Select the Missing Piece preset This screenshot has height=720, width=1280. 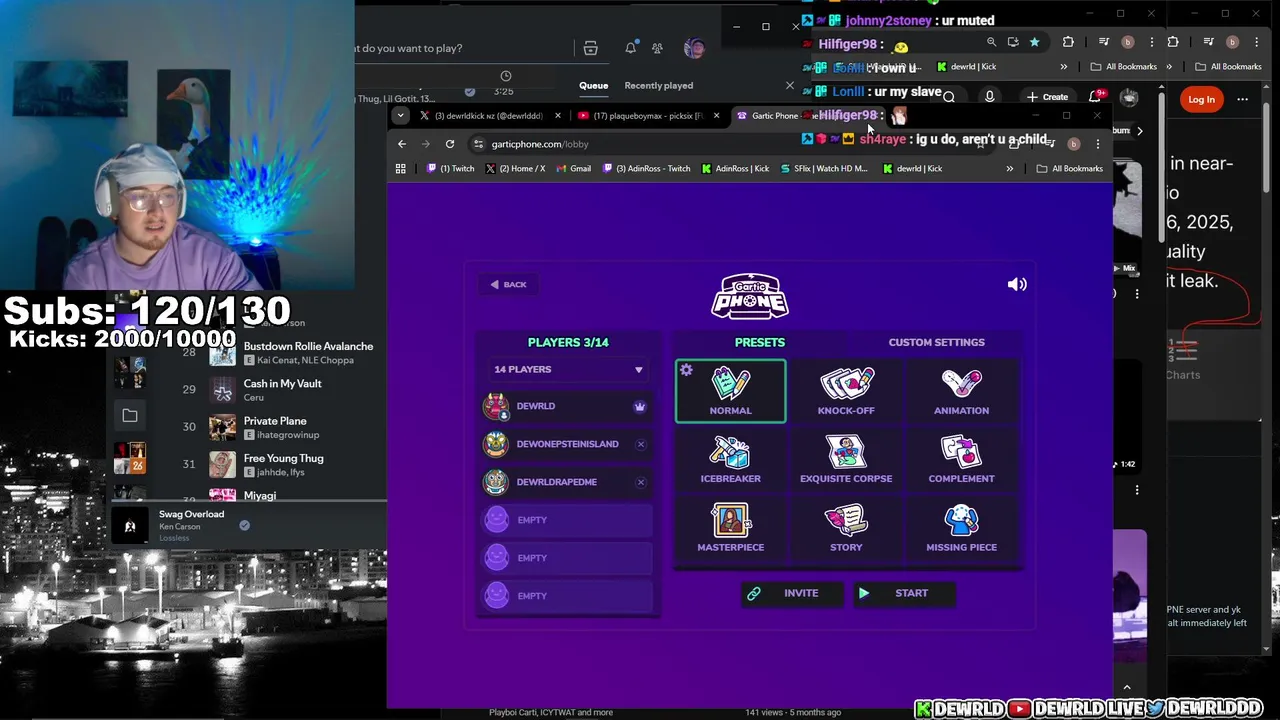[x=961, y=528]
